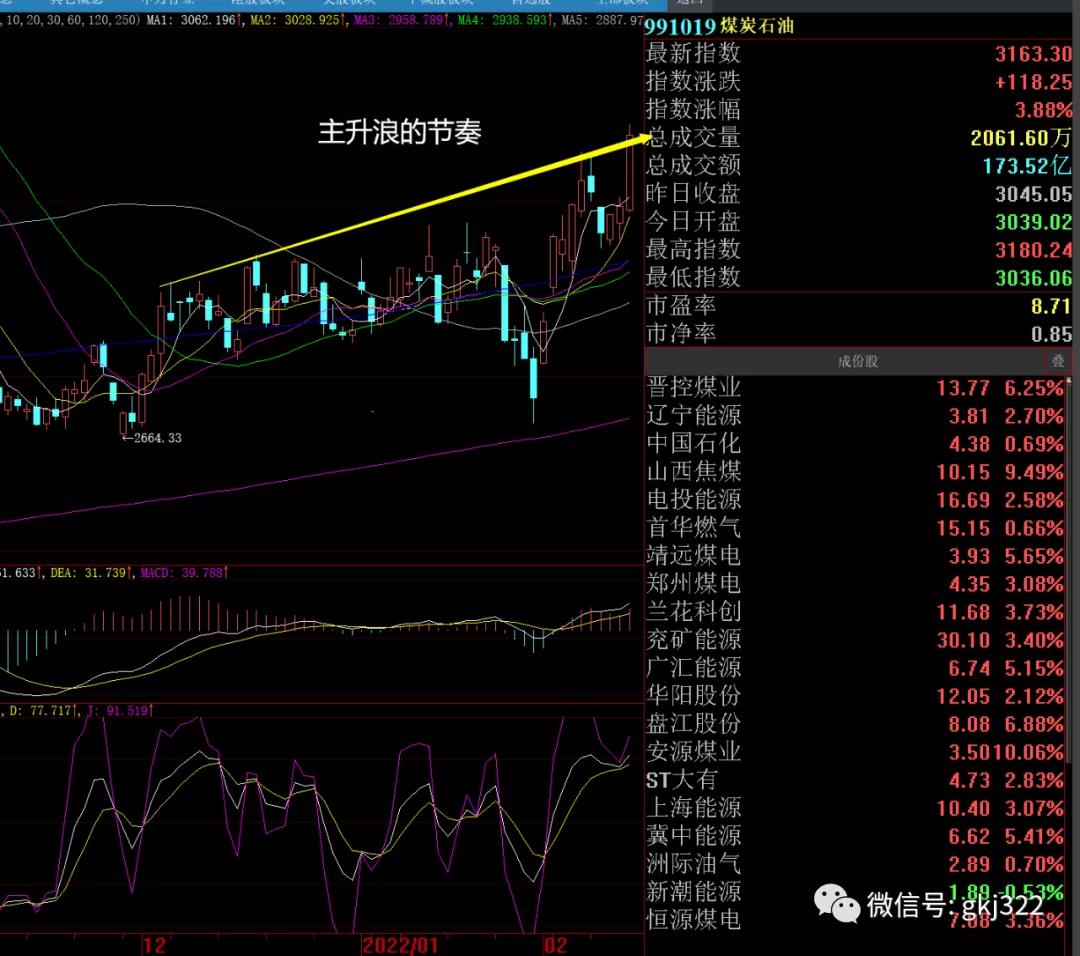This screenshot has height=956, width=1080.
Task: Click the 今日开盘 value 3039.02
Action: click(x=1033, y=222)
